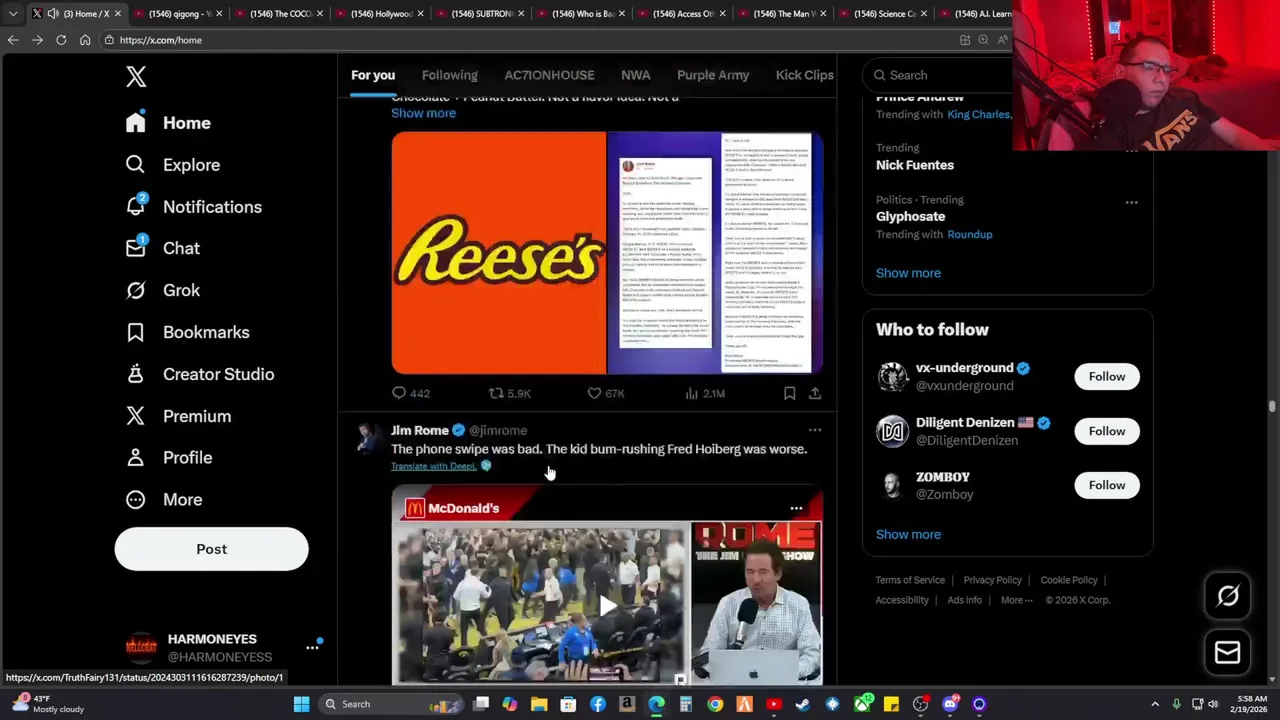Switch to the Following tab
1280x720 pixels.
pos(449,75)
